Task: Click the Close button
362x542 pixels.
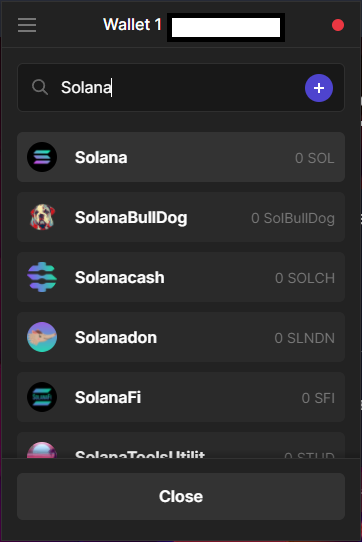Action: (181, 496)
